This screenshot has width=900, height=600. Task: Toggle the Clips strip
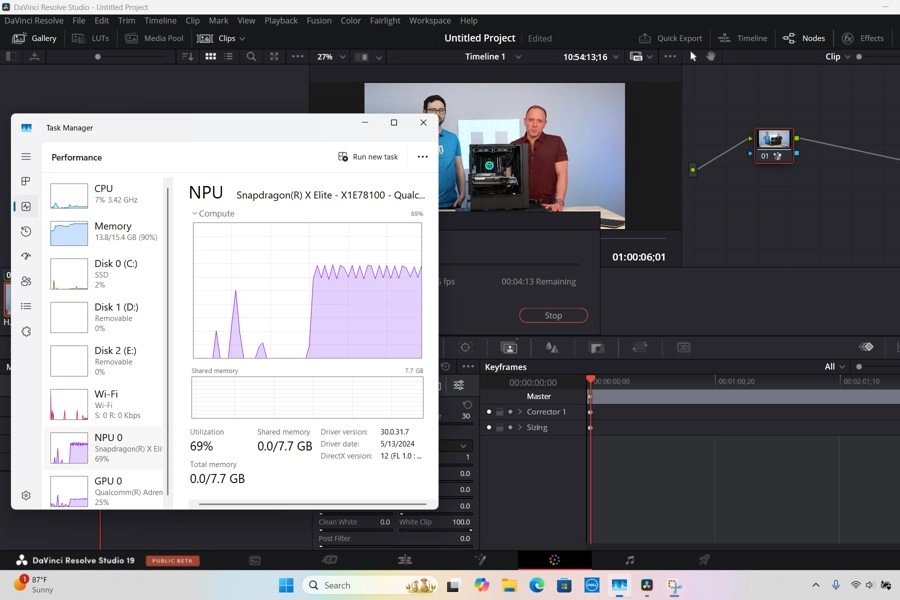216,38
